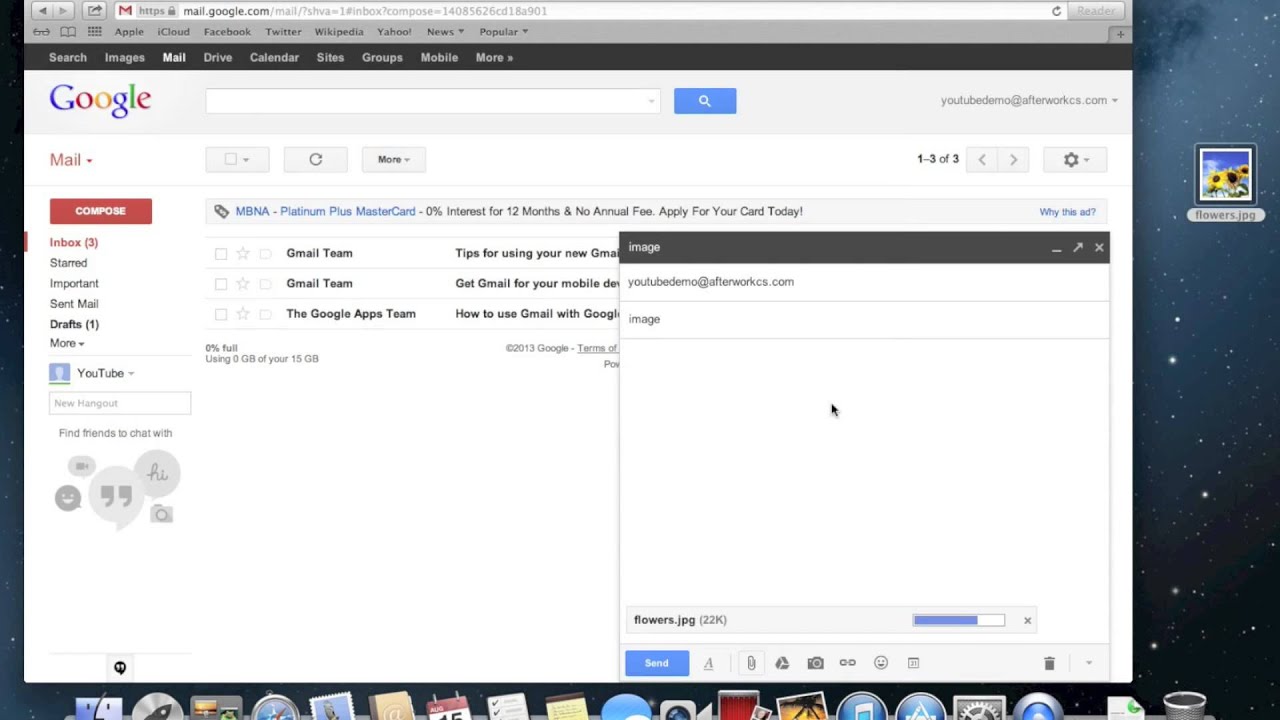Open Finder from the Dock
The image size is (1280, 720).
tap(98, 708)
